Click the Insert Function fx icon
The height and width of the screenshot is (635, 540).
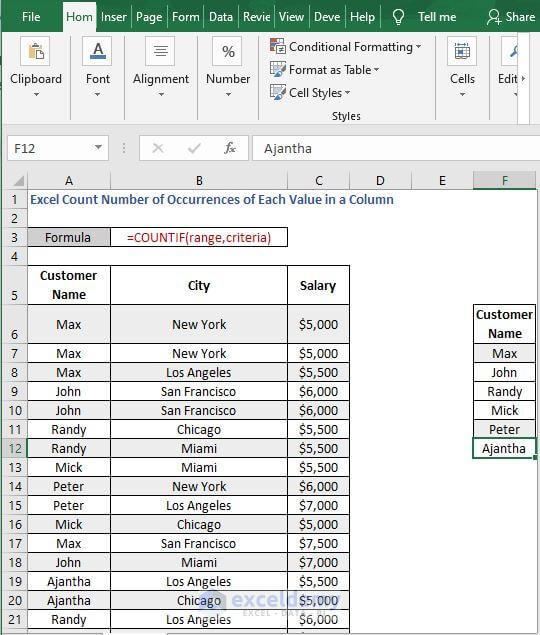(x=230, y=148)
